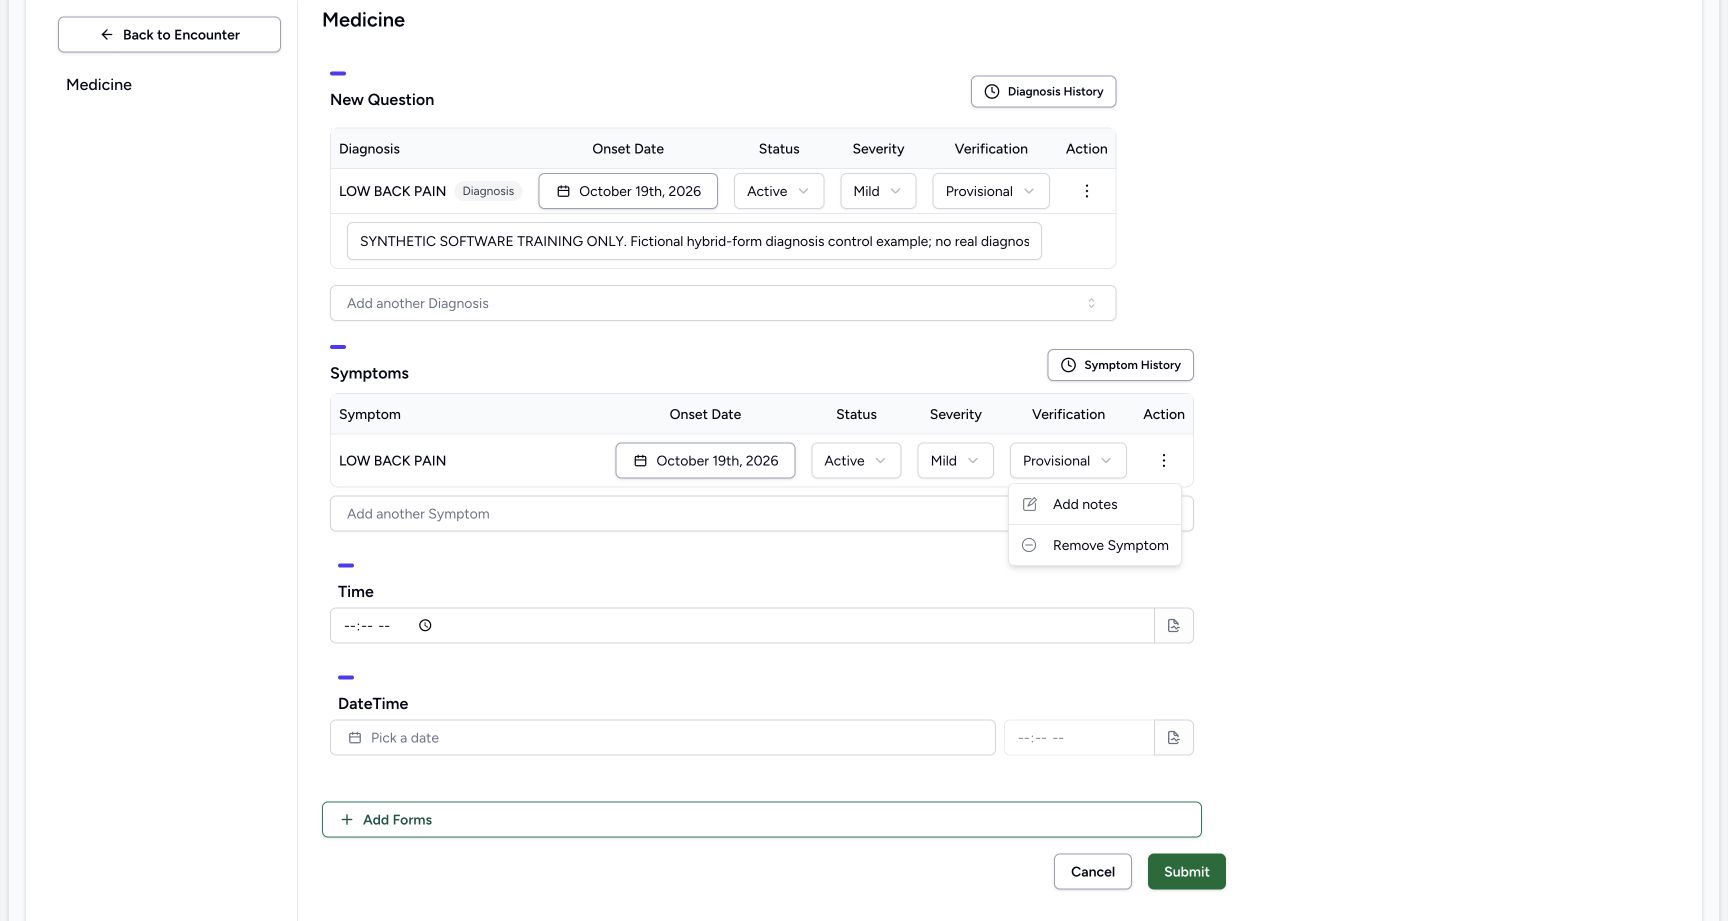This screenshot has height=921, width=1728.
Task: Click LOW BACK PAIN in the Symptoms table
Action: 392,461
